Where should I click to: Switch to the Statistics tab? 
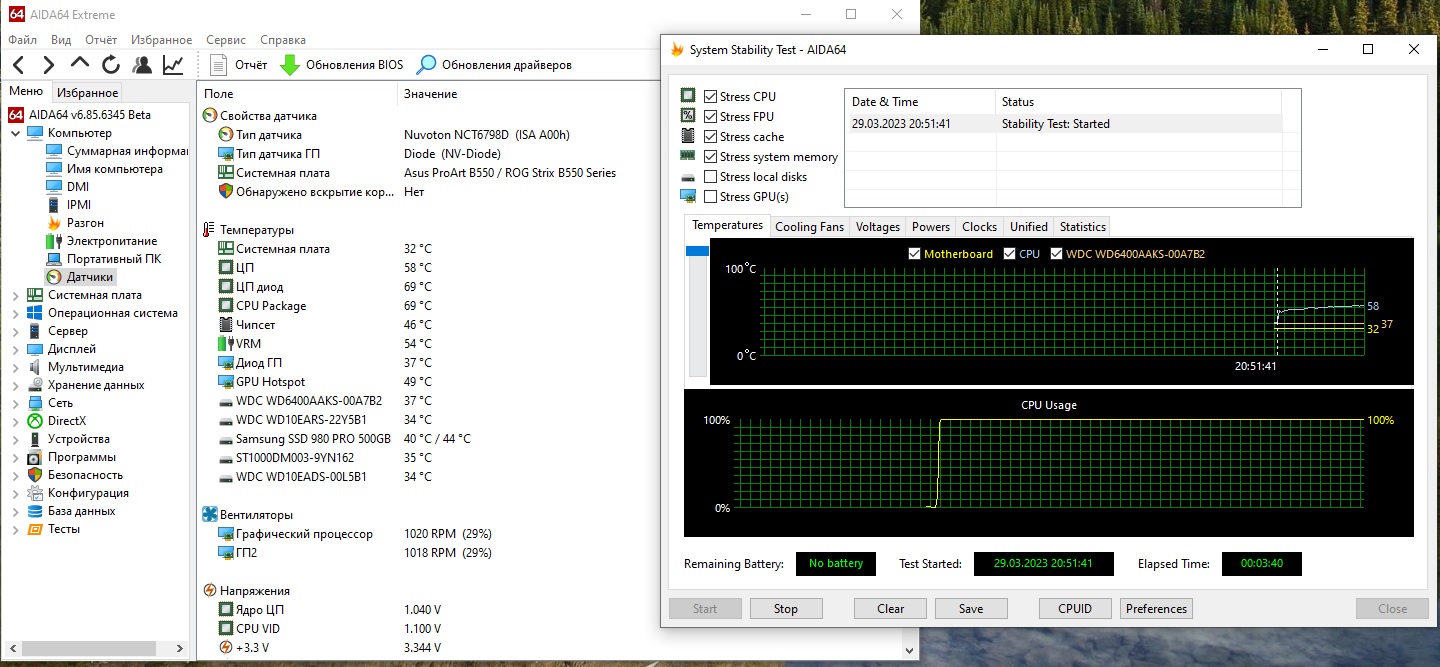coord(1082,227)
